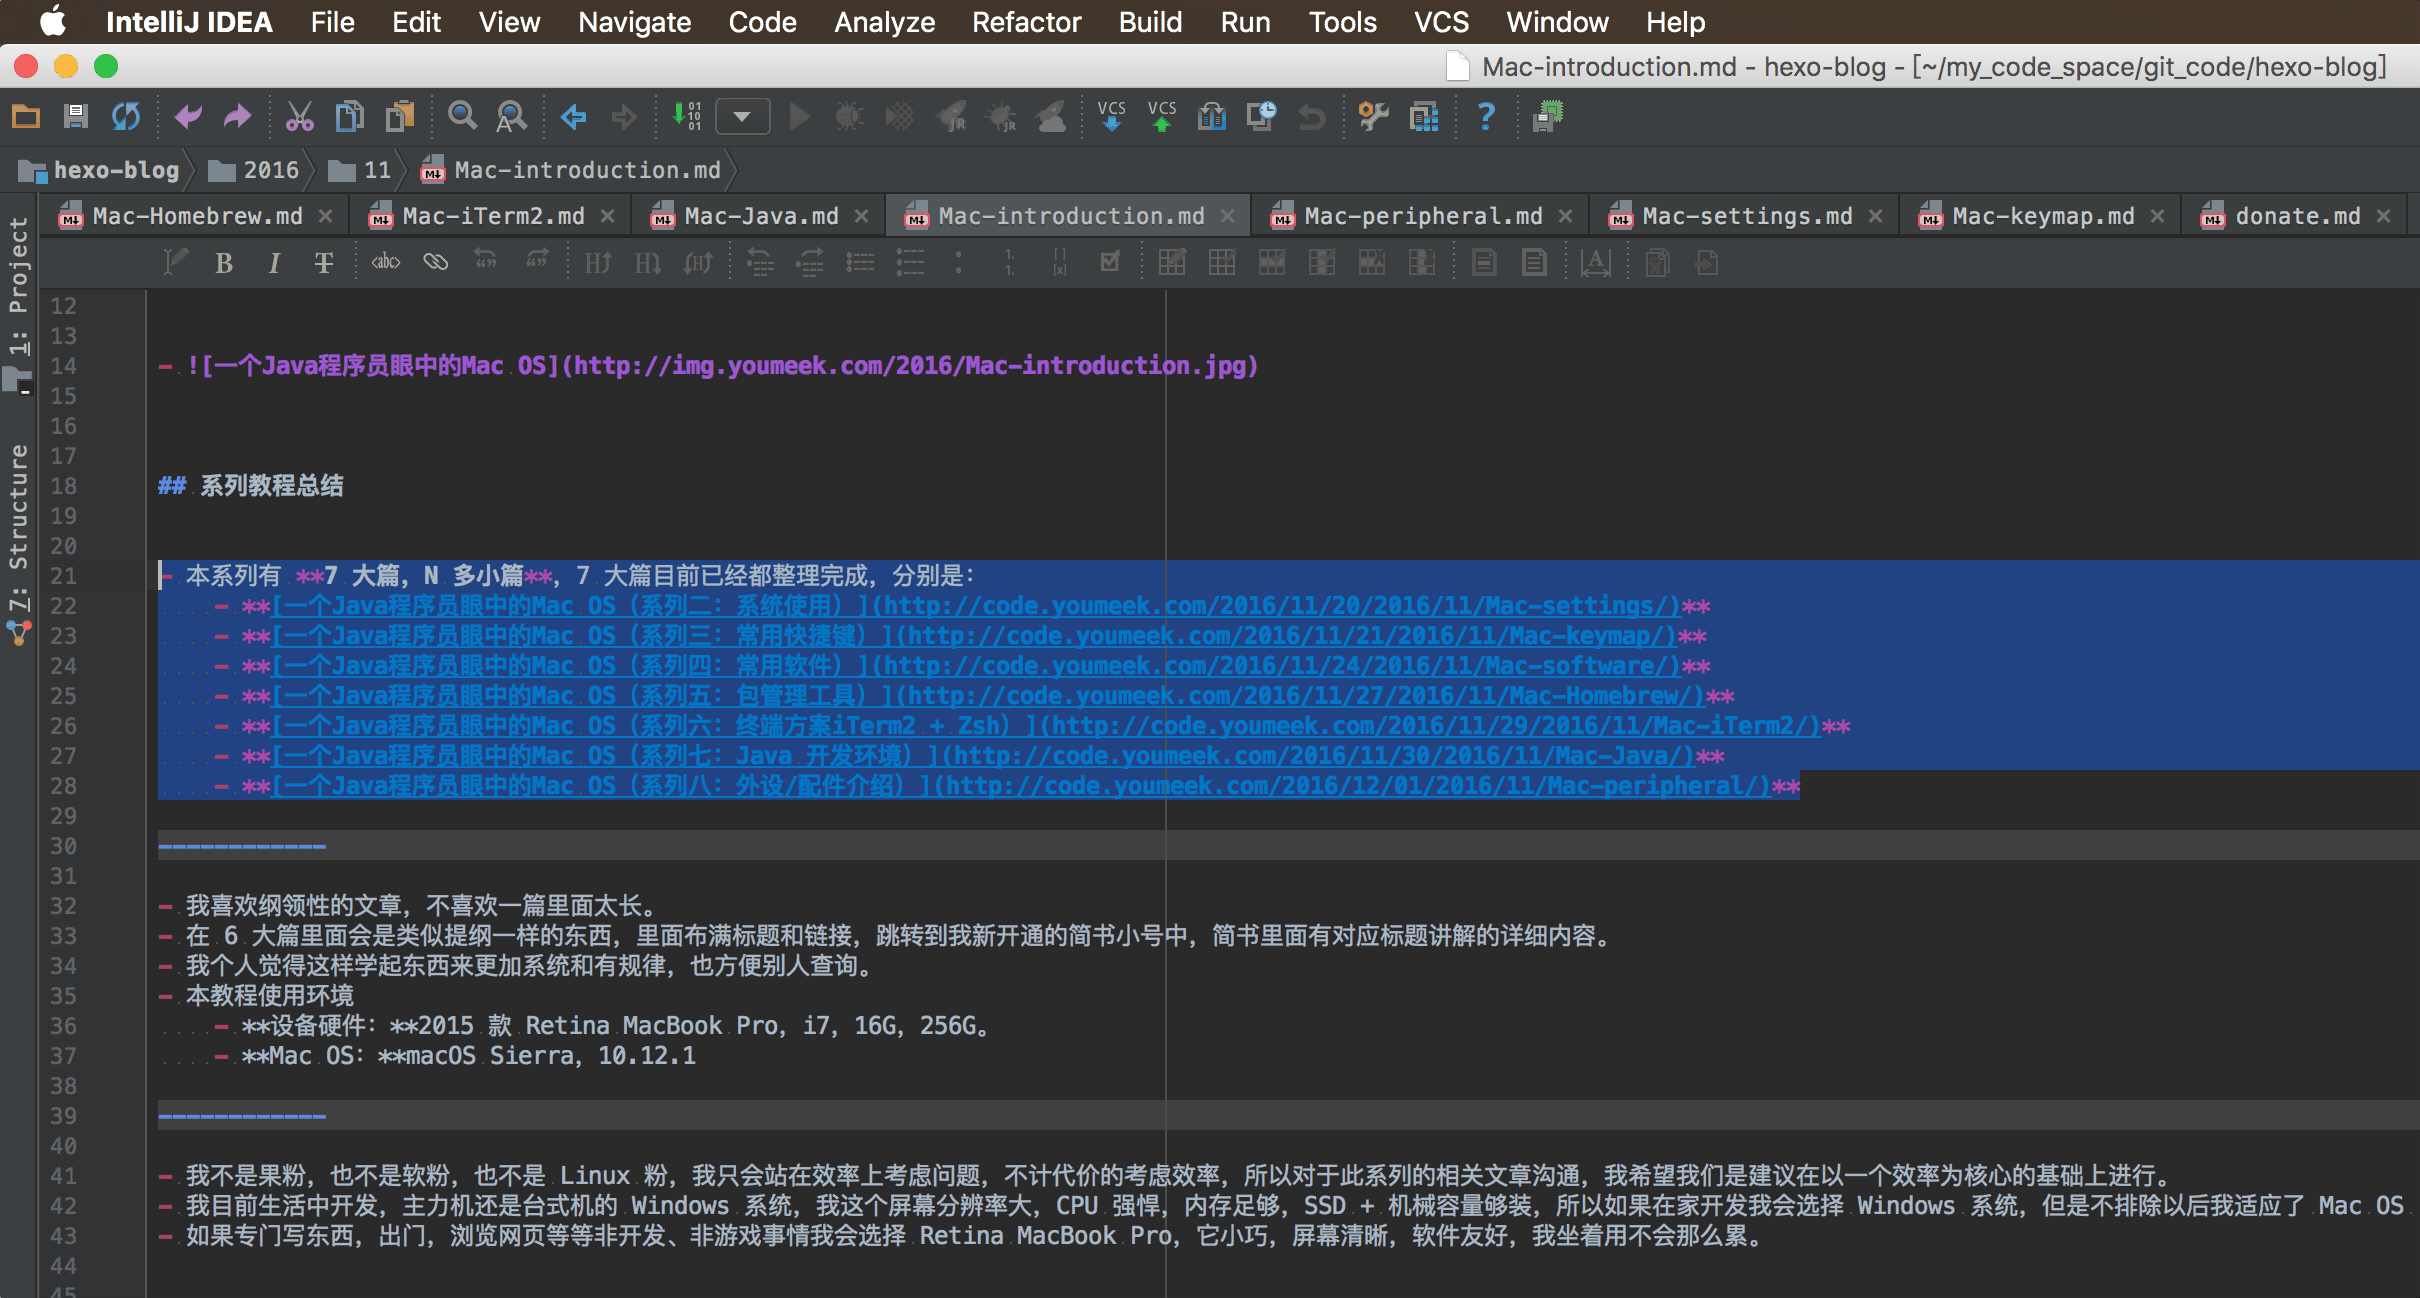Click the Save All toolbar icon
This screenshot has width=2420, height=1298.
76,117
